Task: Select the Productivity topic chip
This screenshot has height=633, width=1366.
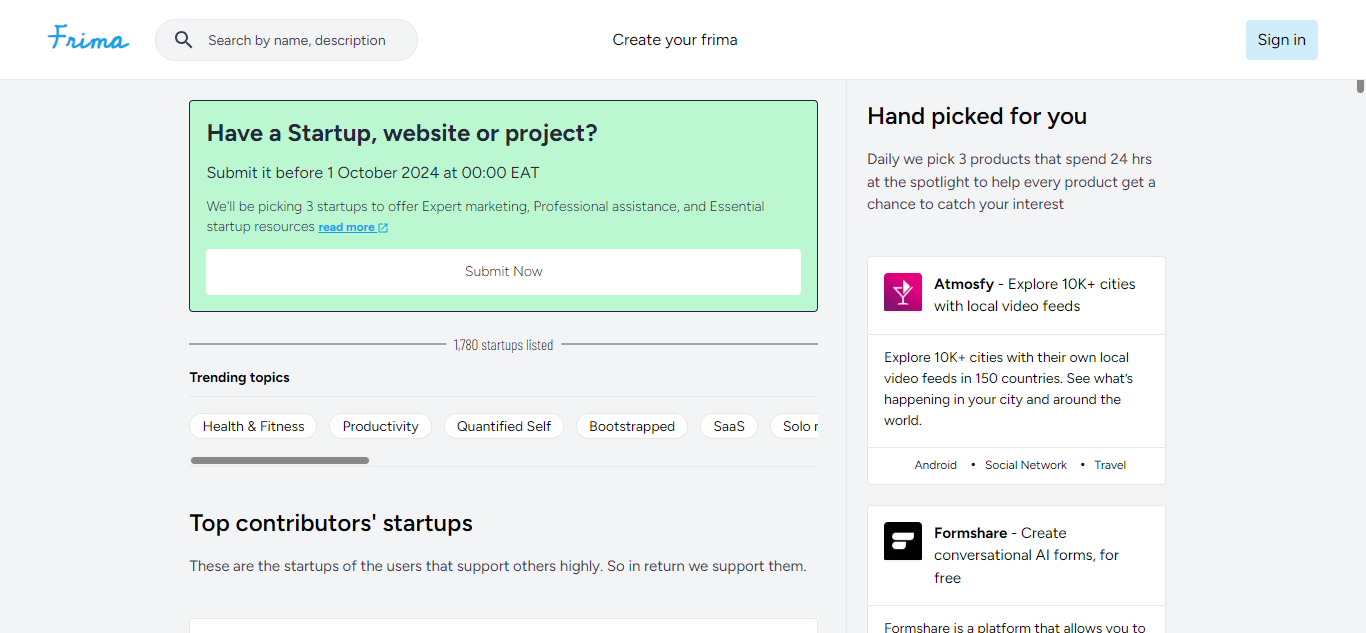Action: (x=380, y=426)
